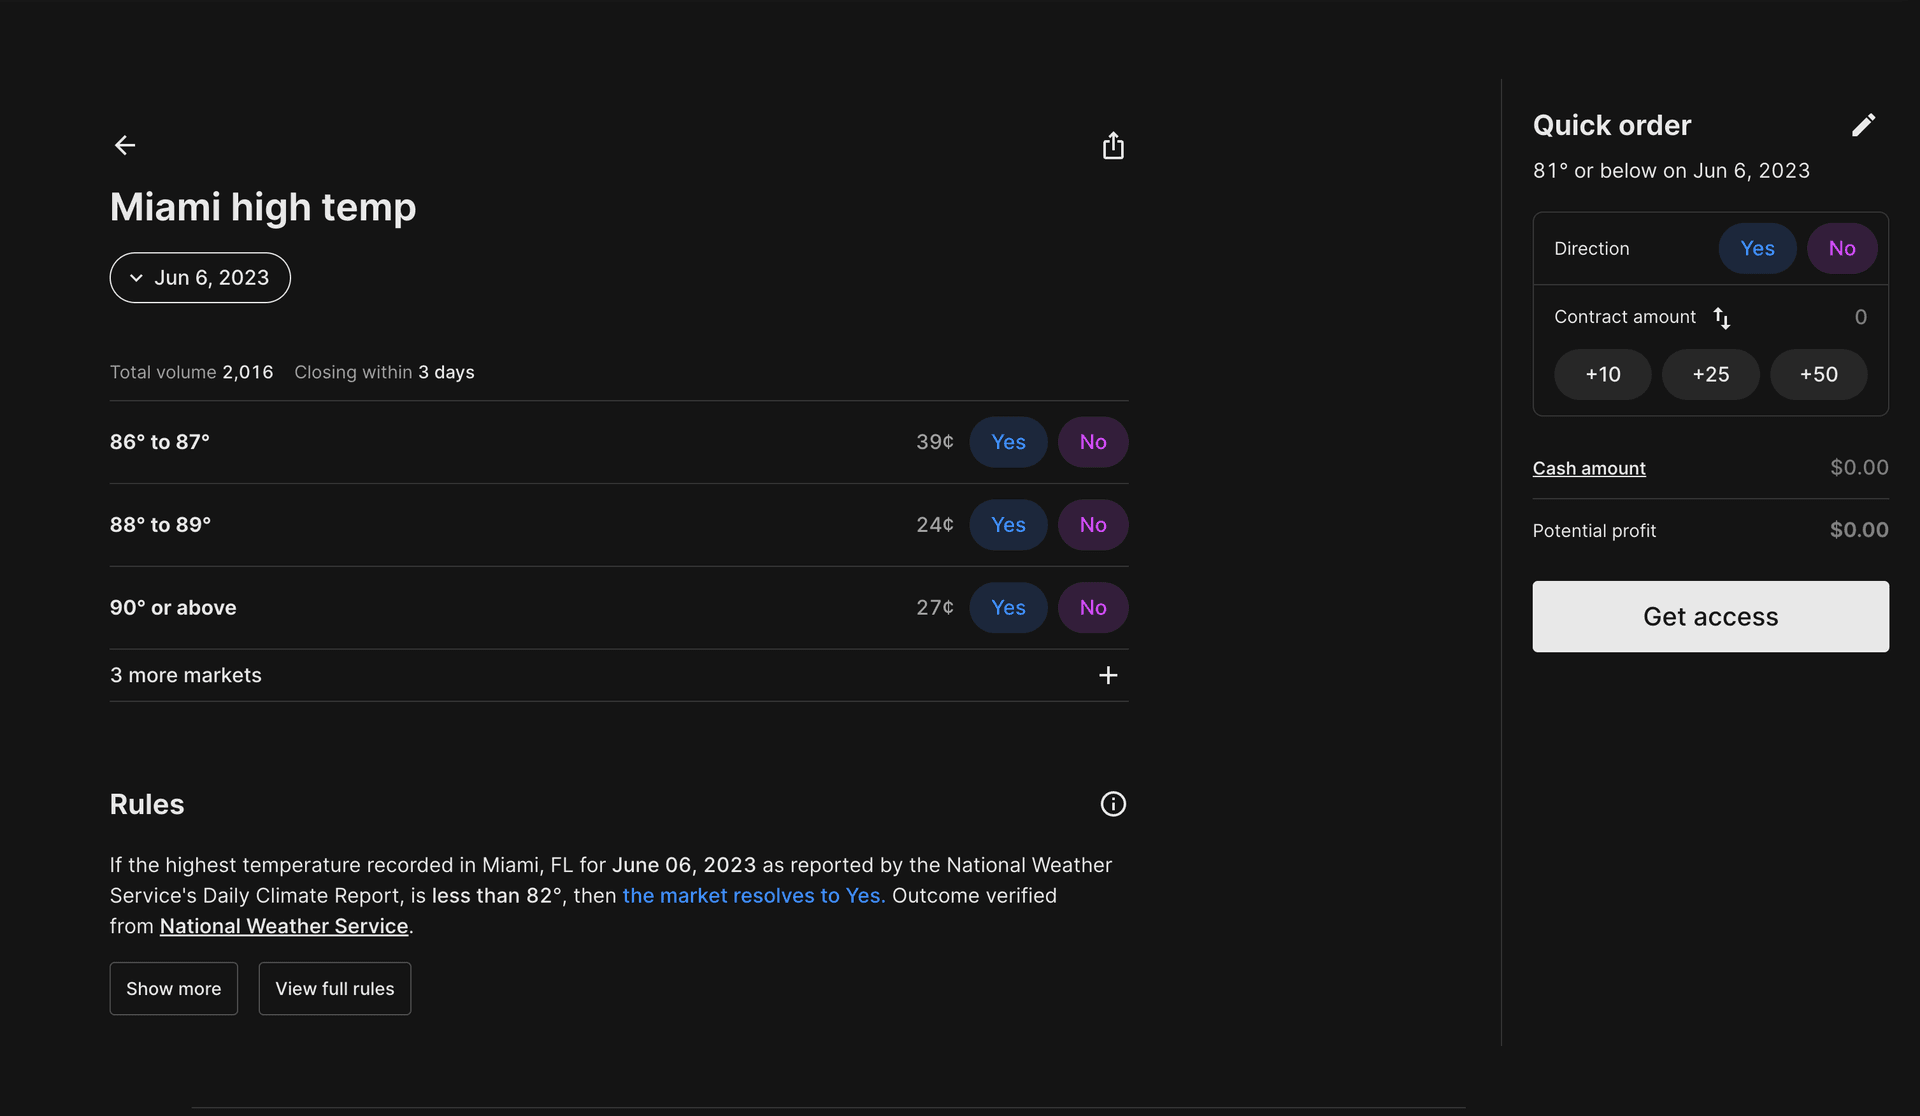Add +50 contracts
Image resolution: width=1920 pixels, height=1116 pixels.
(1818, 375)
